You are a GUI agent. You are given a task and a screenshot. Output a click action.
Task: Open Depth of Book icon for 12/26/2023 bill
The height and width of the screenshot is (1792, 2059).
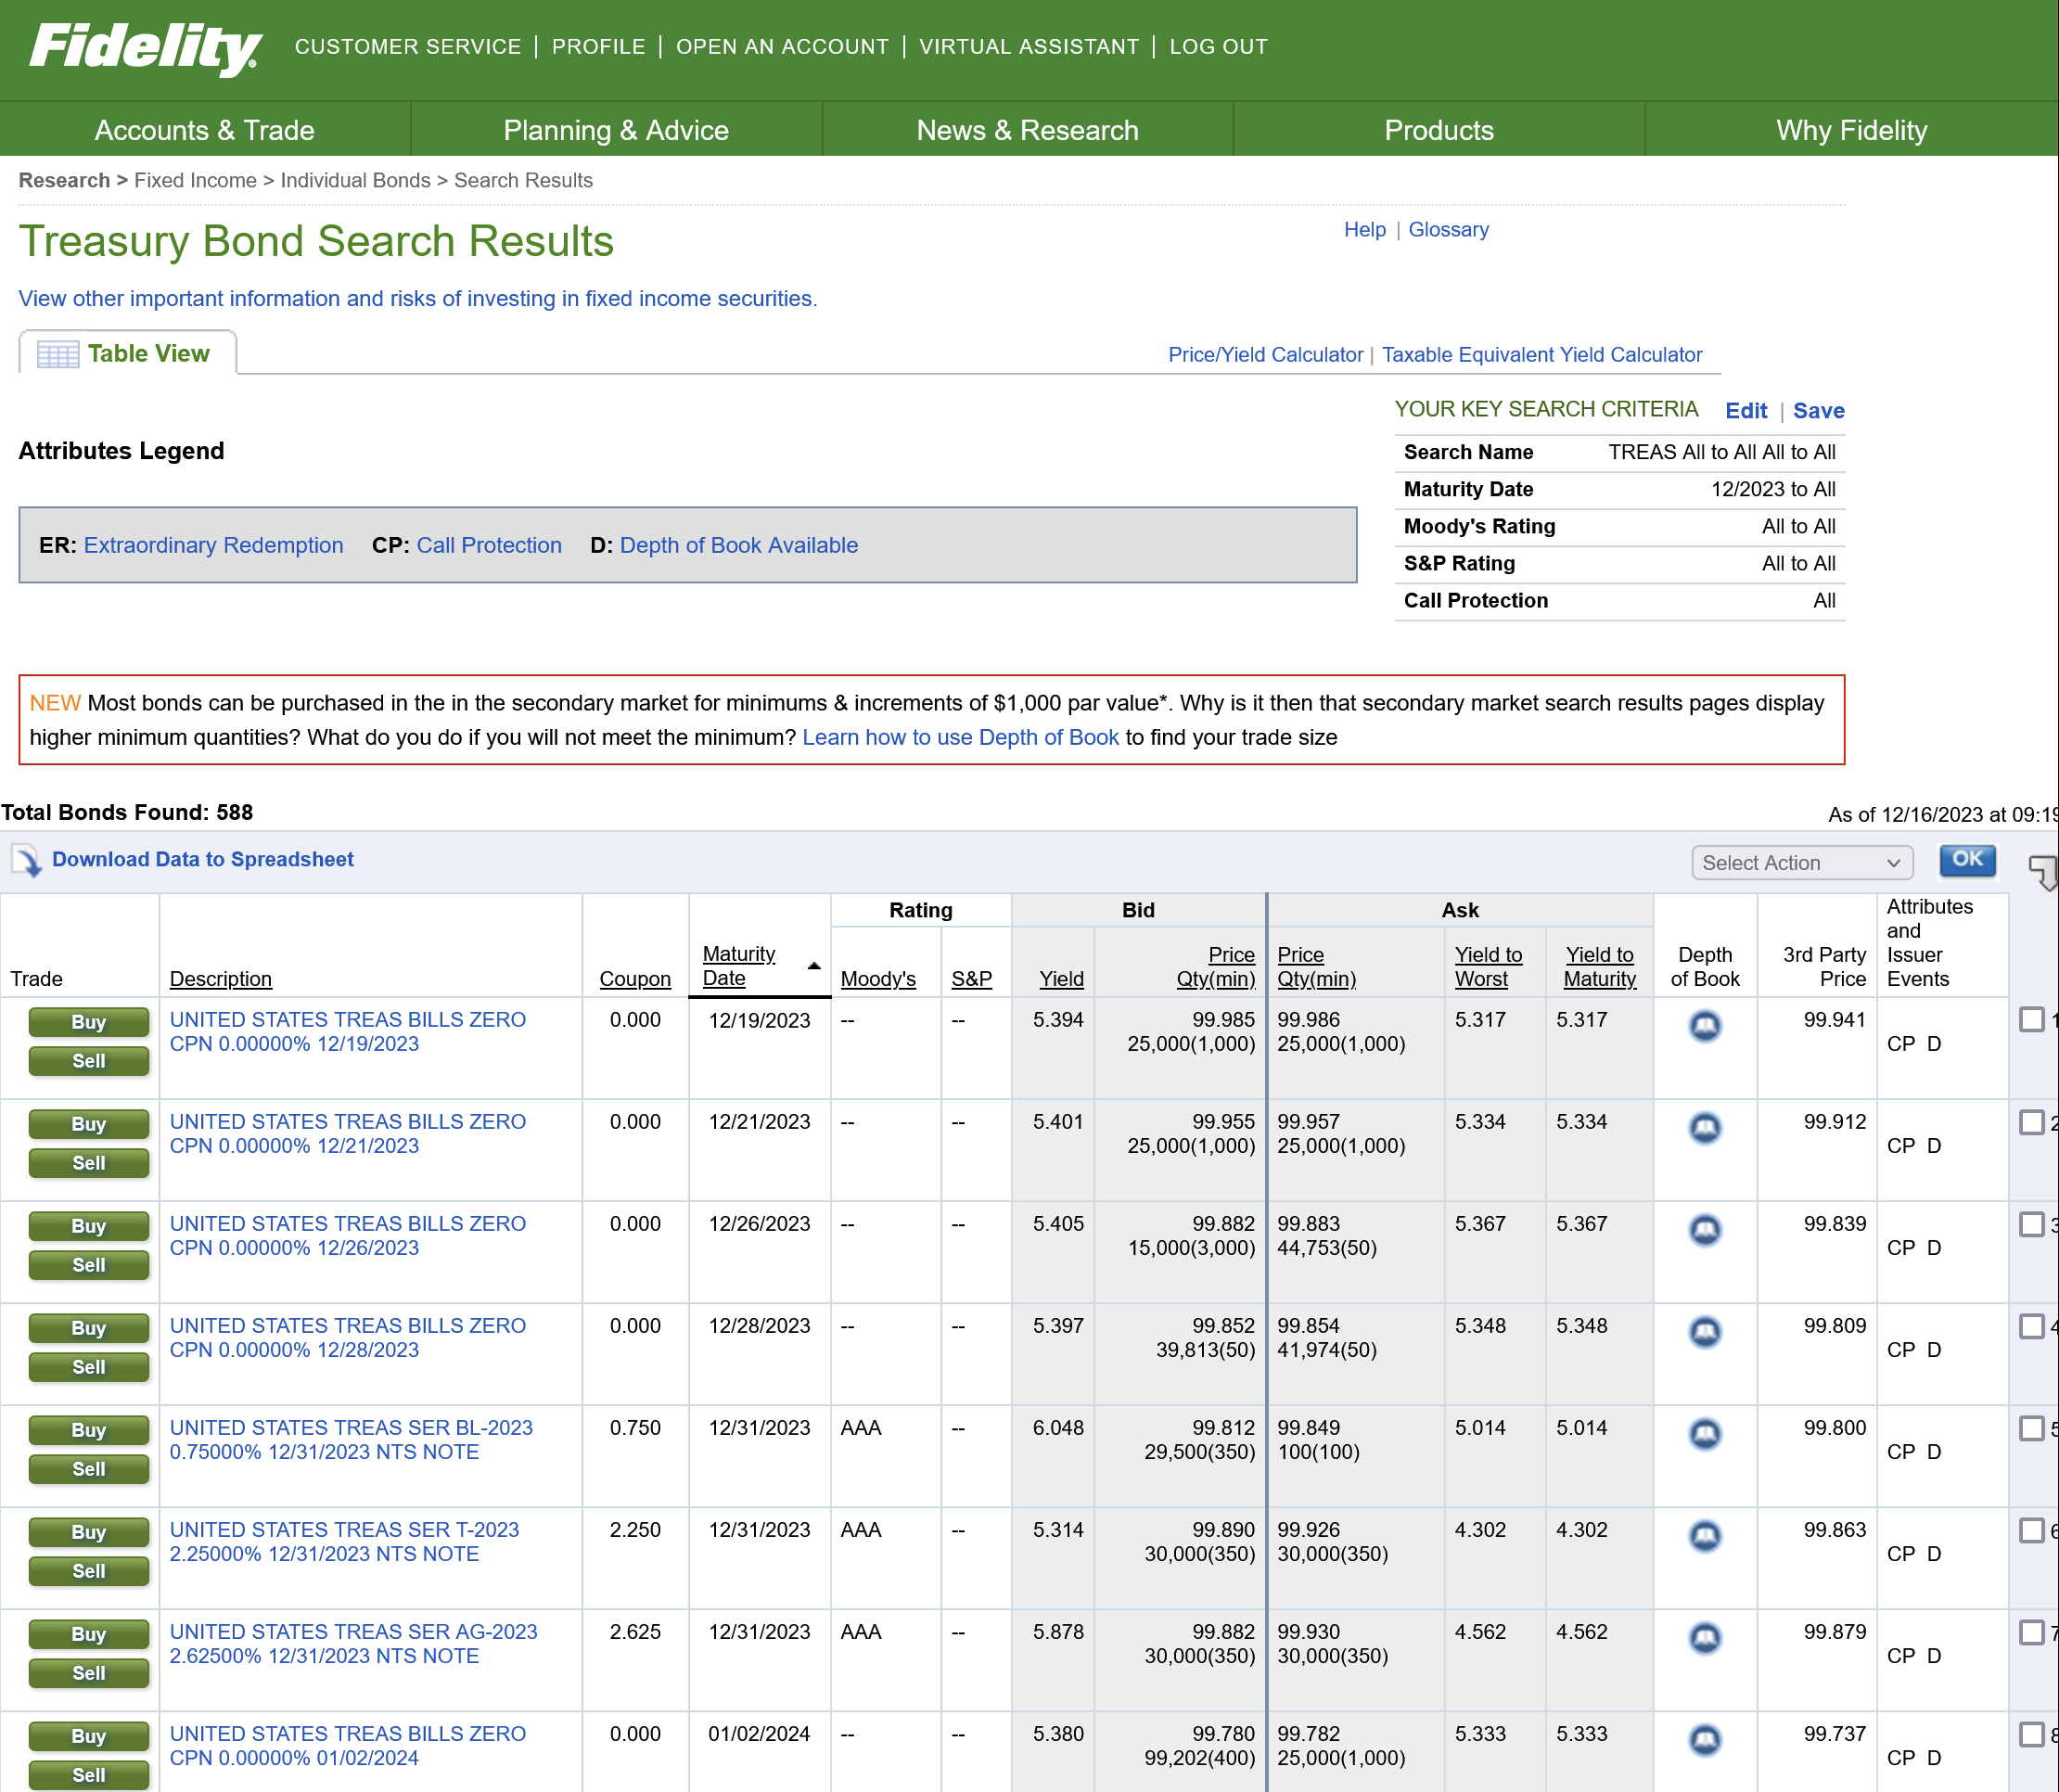click(1704, 1230)
